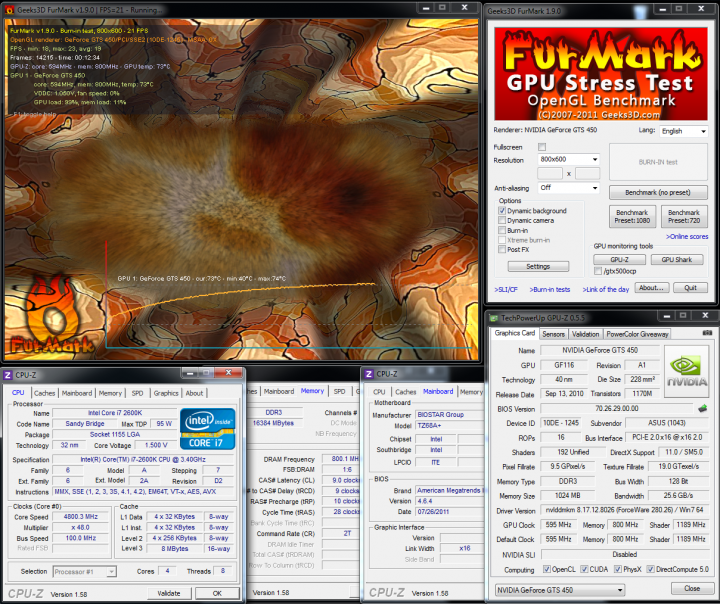Image resolution: width=720 pixels, height=604 pixels.
Task: Click the GPU-Z title bar icon
Action: pos(494,318)
